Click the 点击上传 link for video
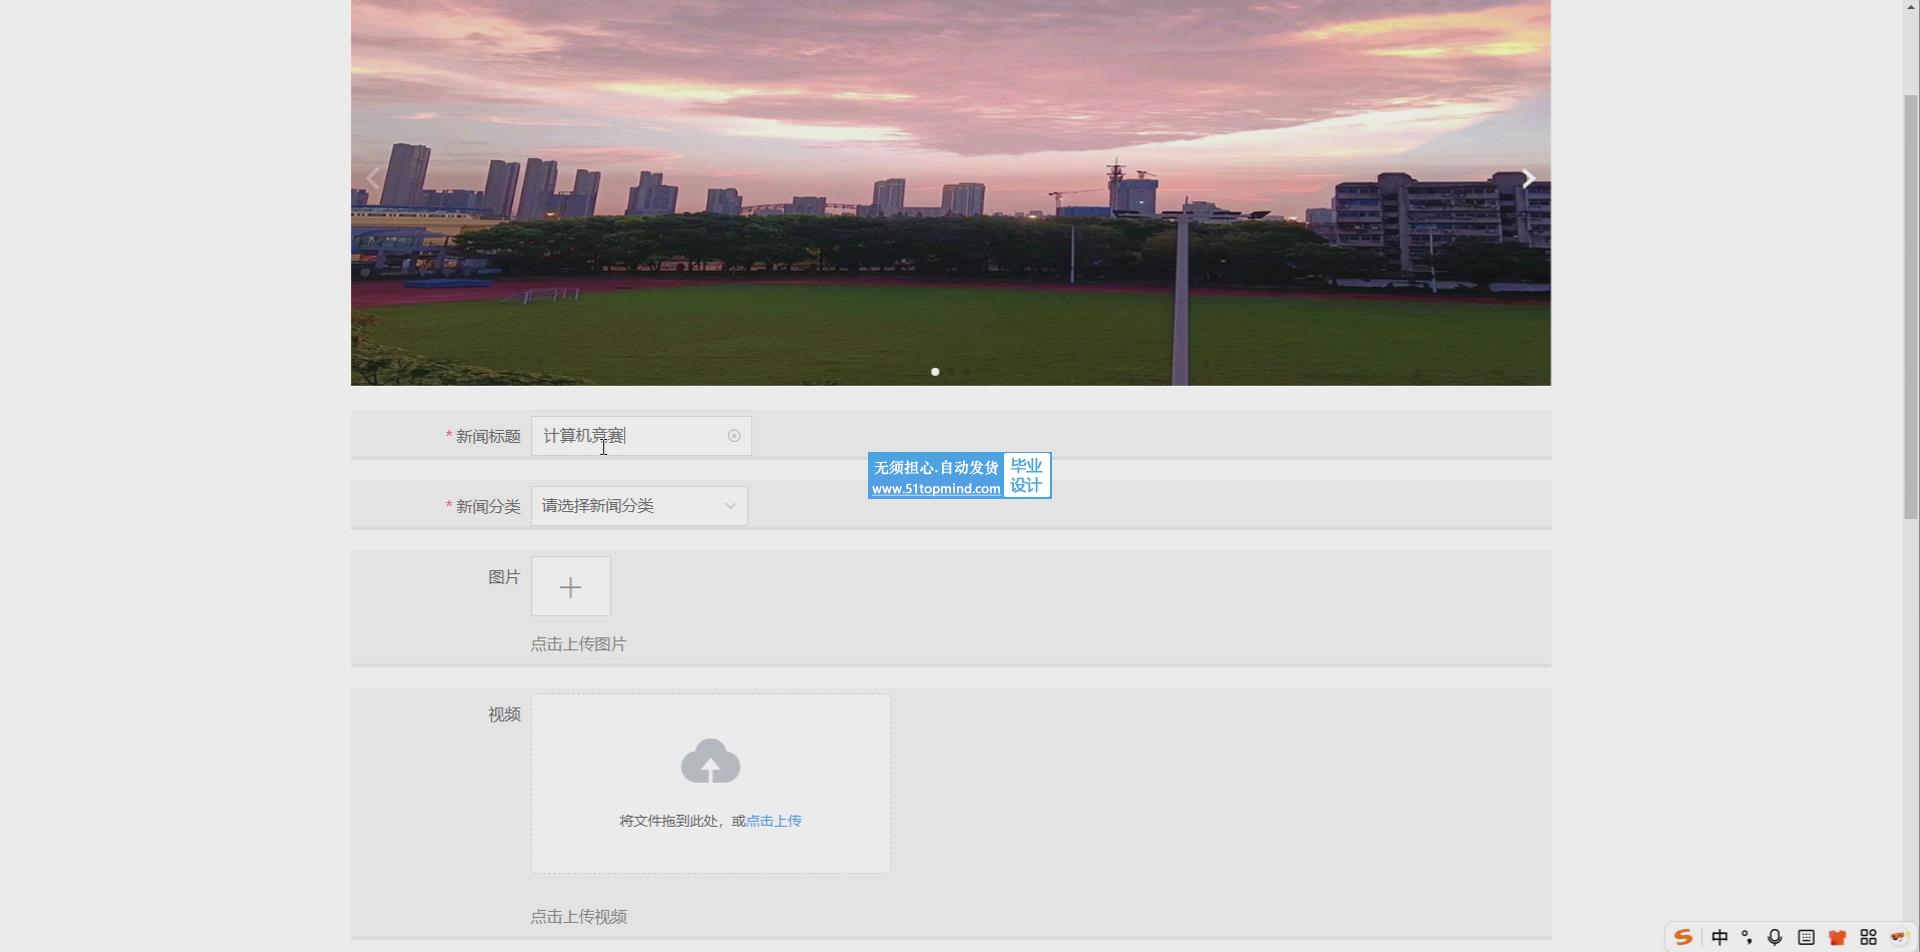Image resolution: width=1920 pixels, height=952 pixels. coord(774,821)
